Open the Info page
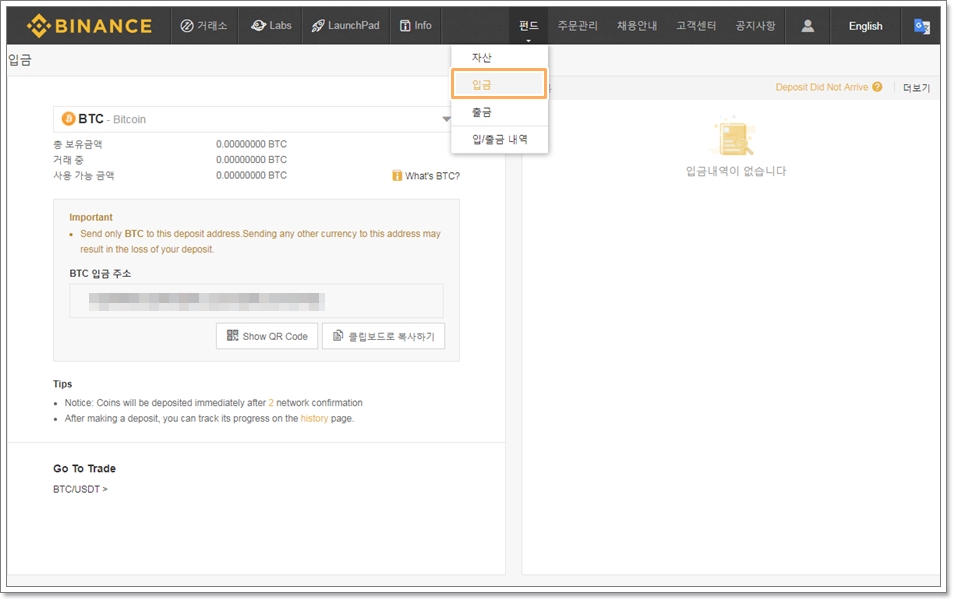 tap(416, 26)
